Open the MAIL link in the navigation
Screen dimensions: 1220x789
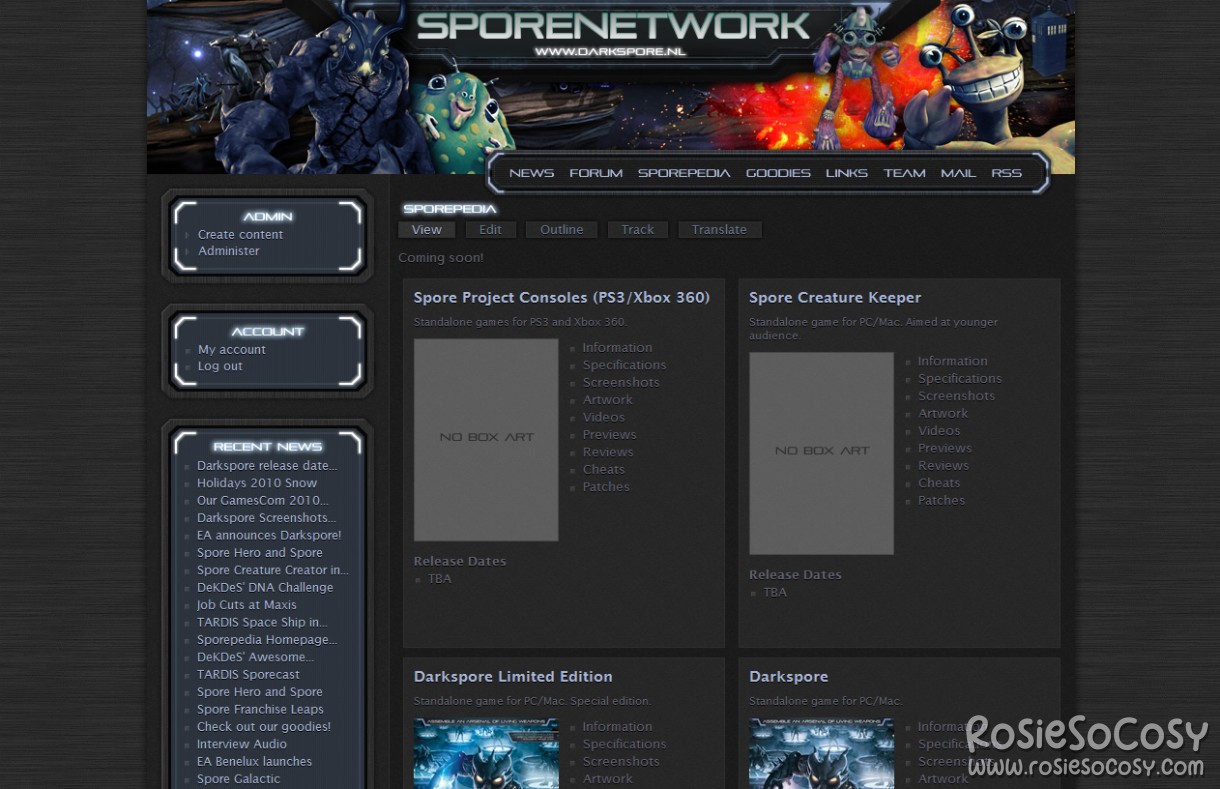(x=958, y=173)
